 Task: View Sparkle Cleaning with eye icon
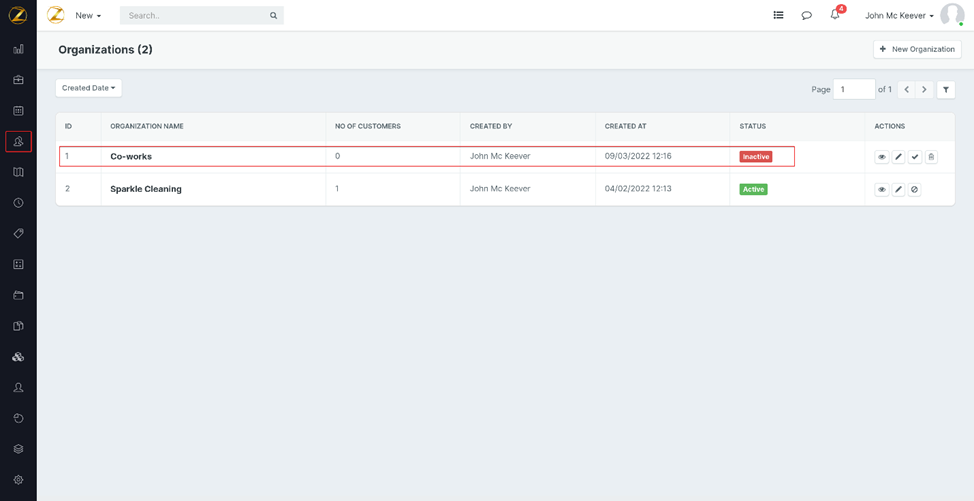881,189
